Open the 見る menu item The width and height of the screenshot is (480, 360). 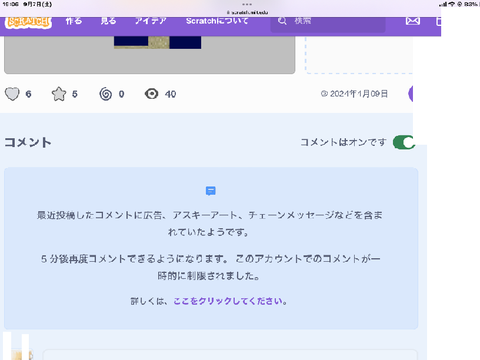pos(108,21)
